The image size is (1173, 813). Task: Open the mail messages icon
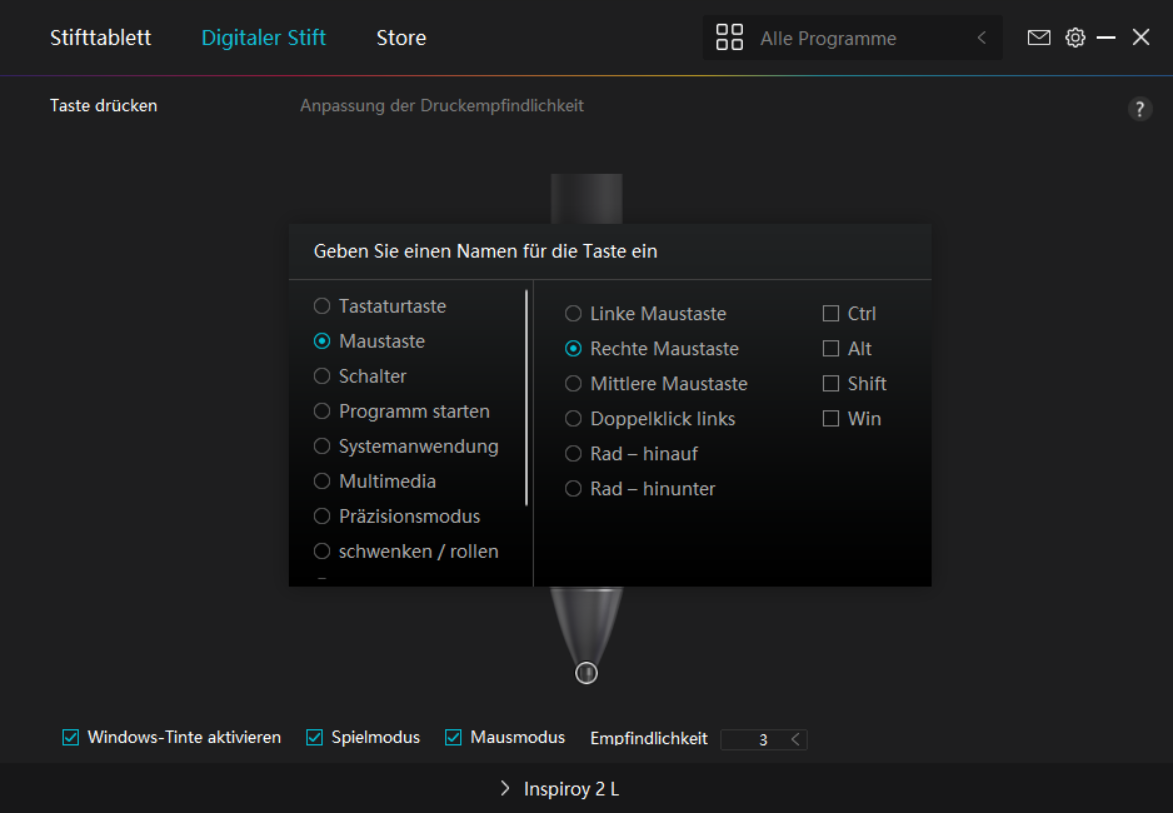pyautogui.click(x=1039, y=38)
